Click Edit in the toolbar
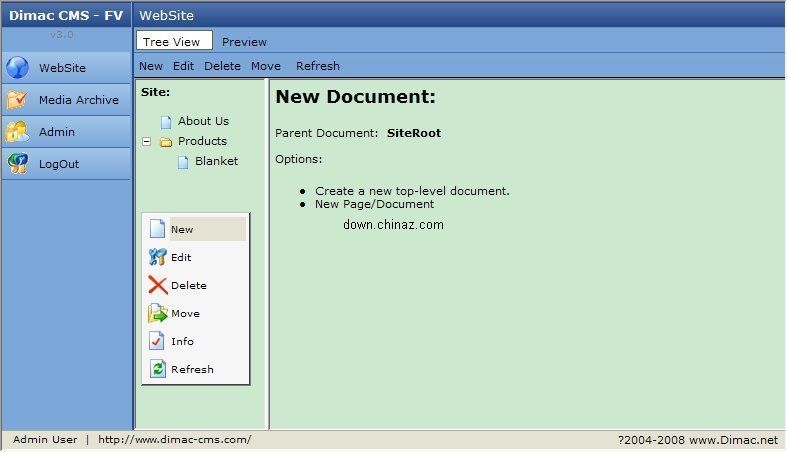The height and width of the screenshot is (452, 787). click(x=183, y=66)
